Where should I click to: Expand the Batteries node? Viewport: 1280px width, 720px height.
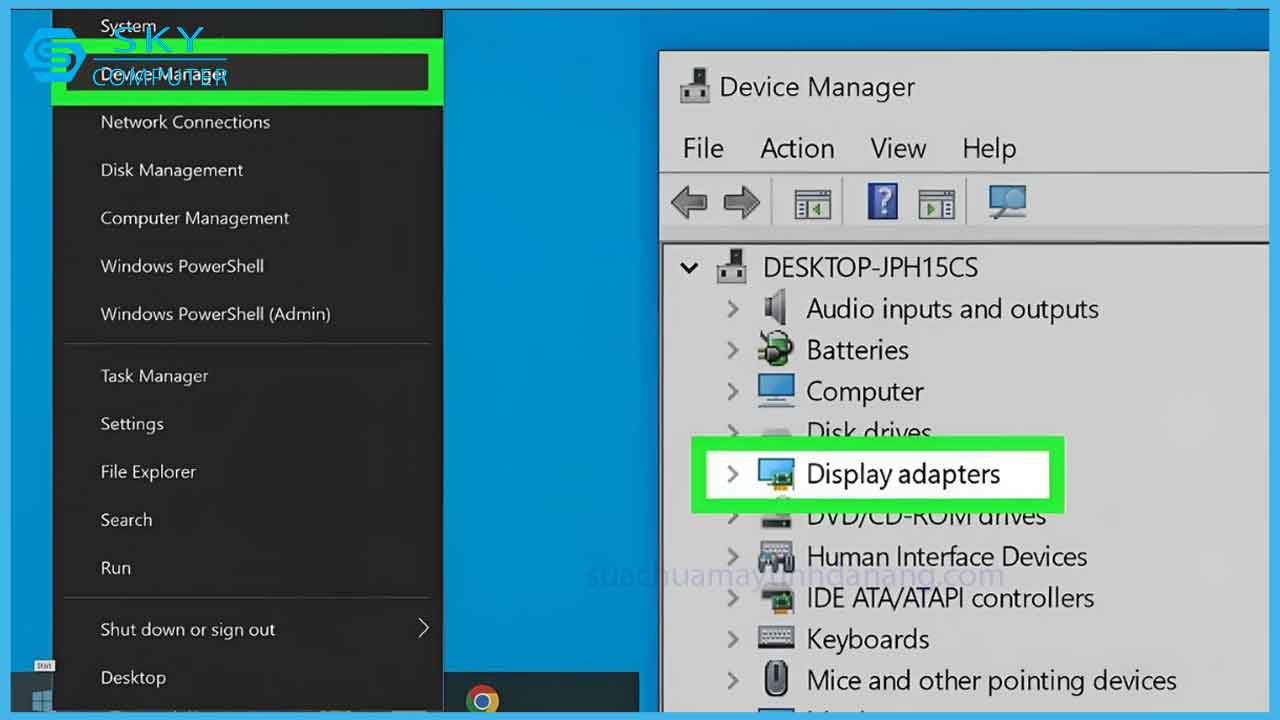[x=733, y=350]
